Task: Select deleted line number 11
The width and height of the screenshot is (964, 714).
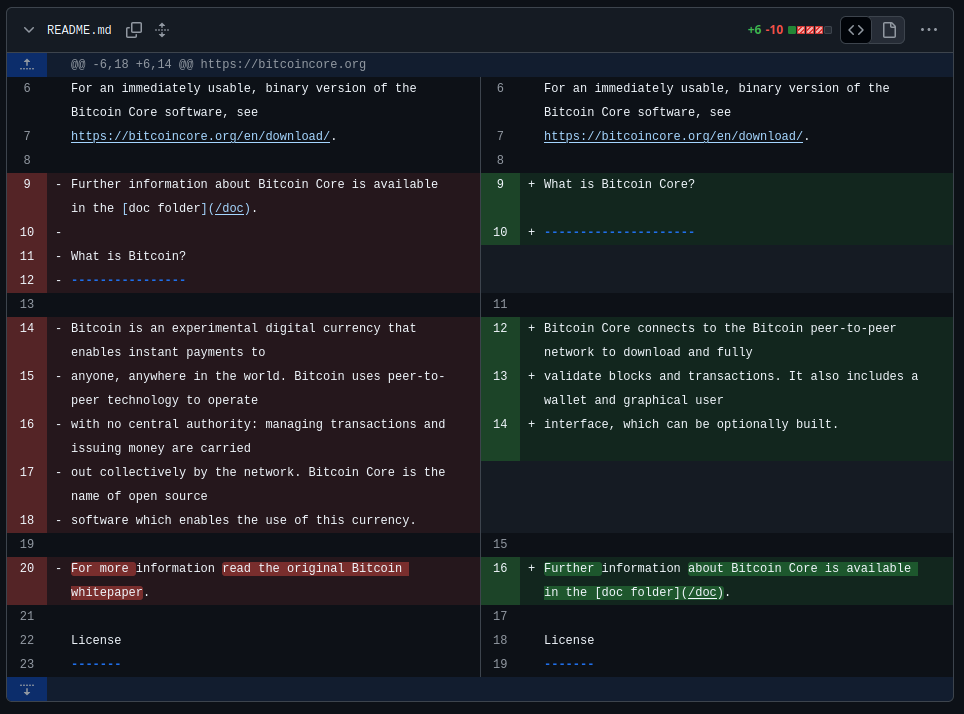Action: pyautogui.click(x=27, y=256)
